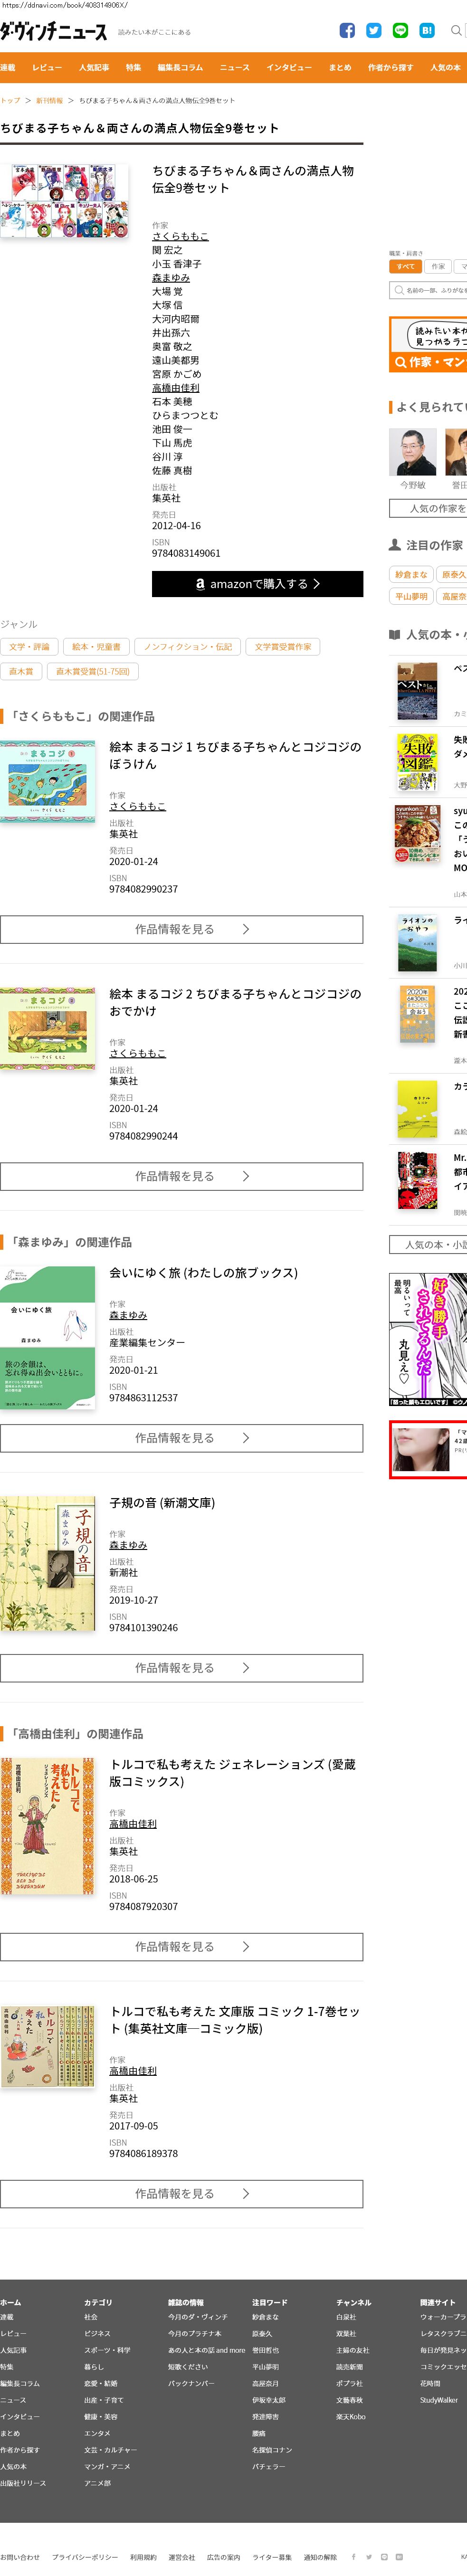Open footer link 利用規約

pos(143,2557)
